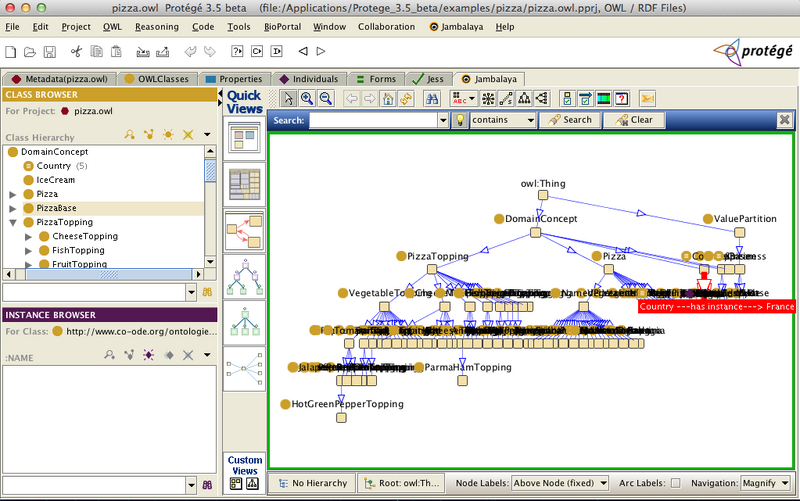Viewport: 800px width, 501px height.
Task: Save the project with floppy icon
Action: pos(49,52)
